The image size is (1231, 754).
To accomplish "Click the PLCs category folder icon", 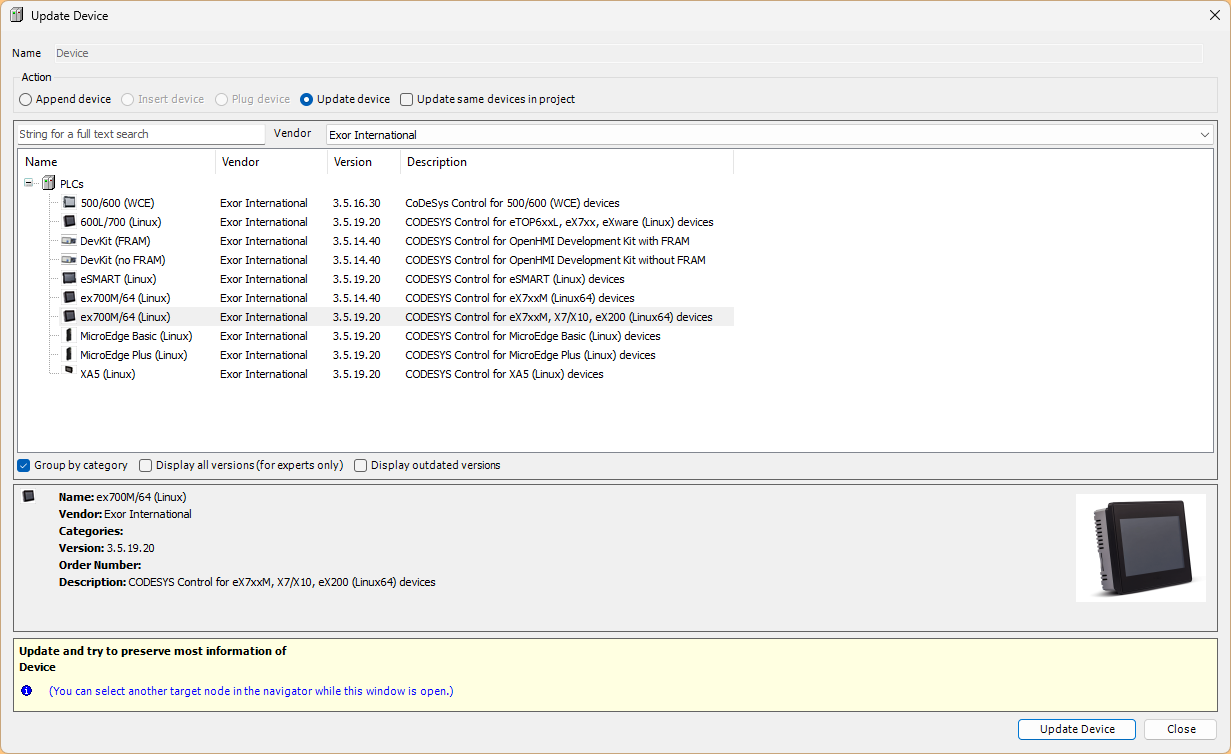I will 48,184.
